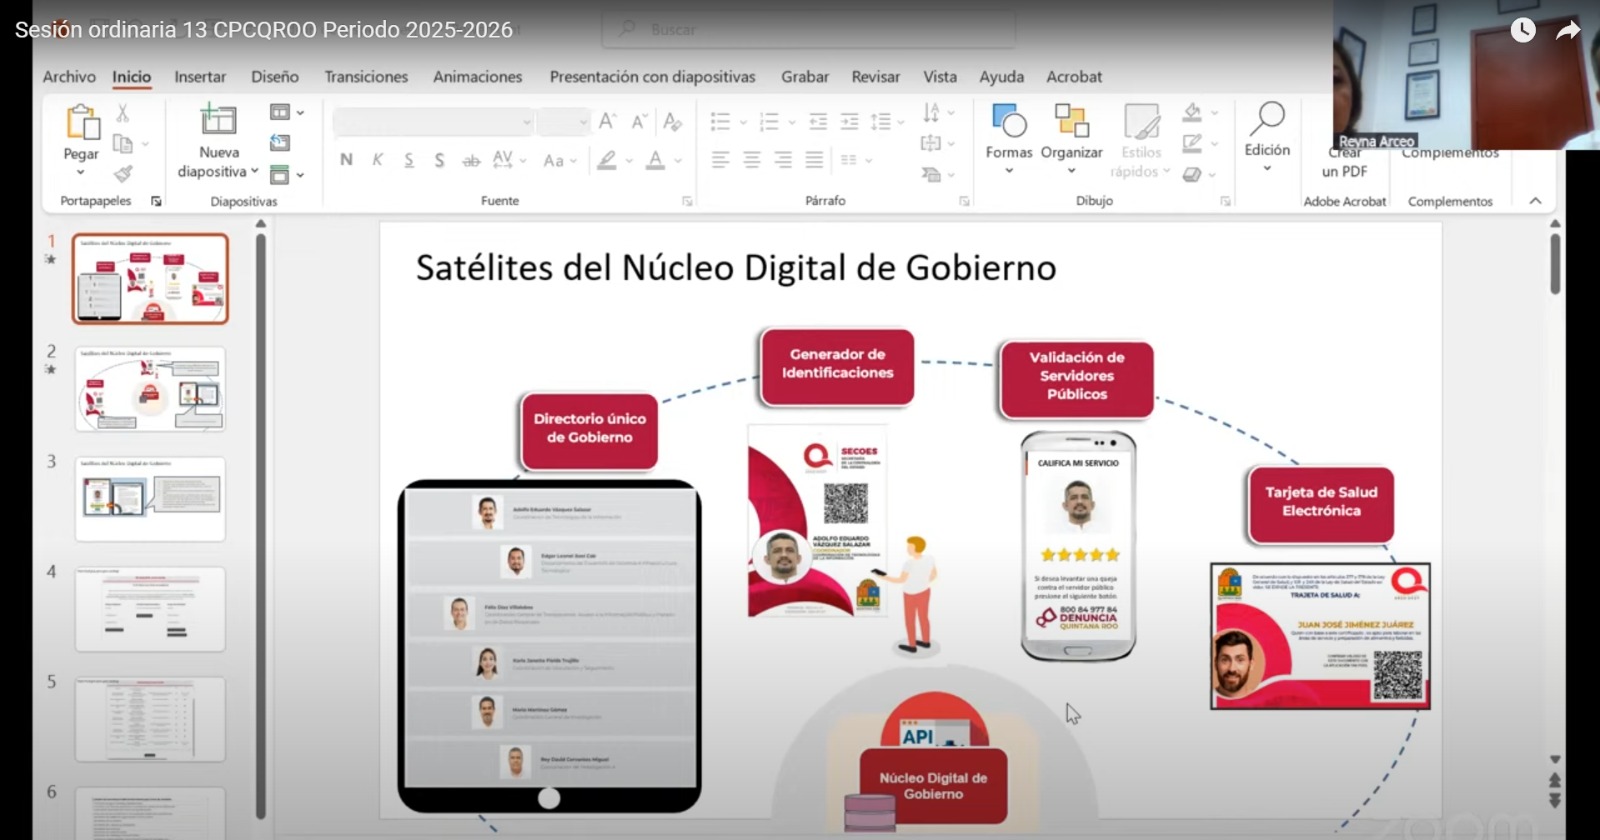Click the YouTube share arrow button

click(x=1568, y=30)
